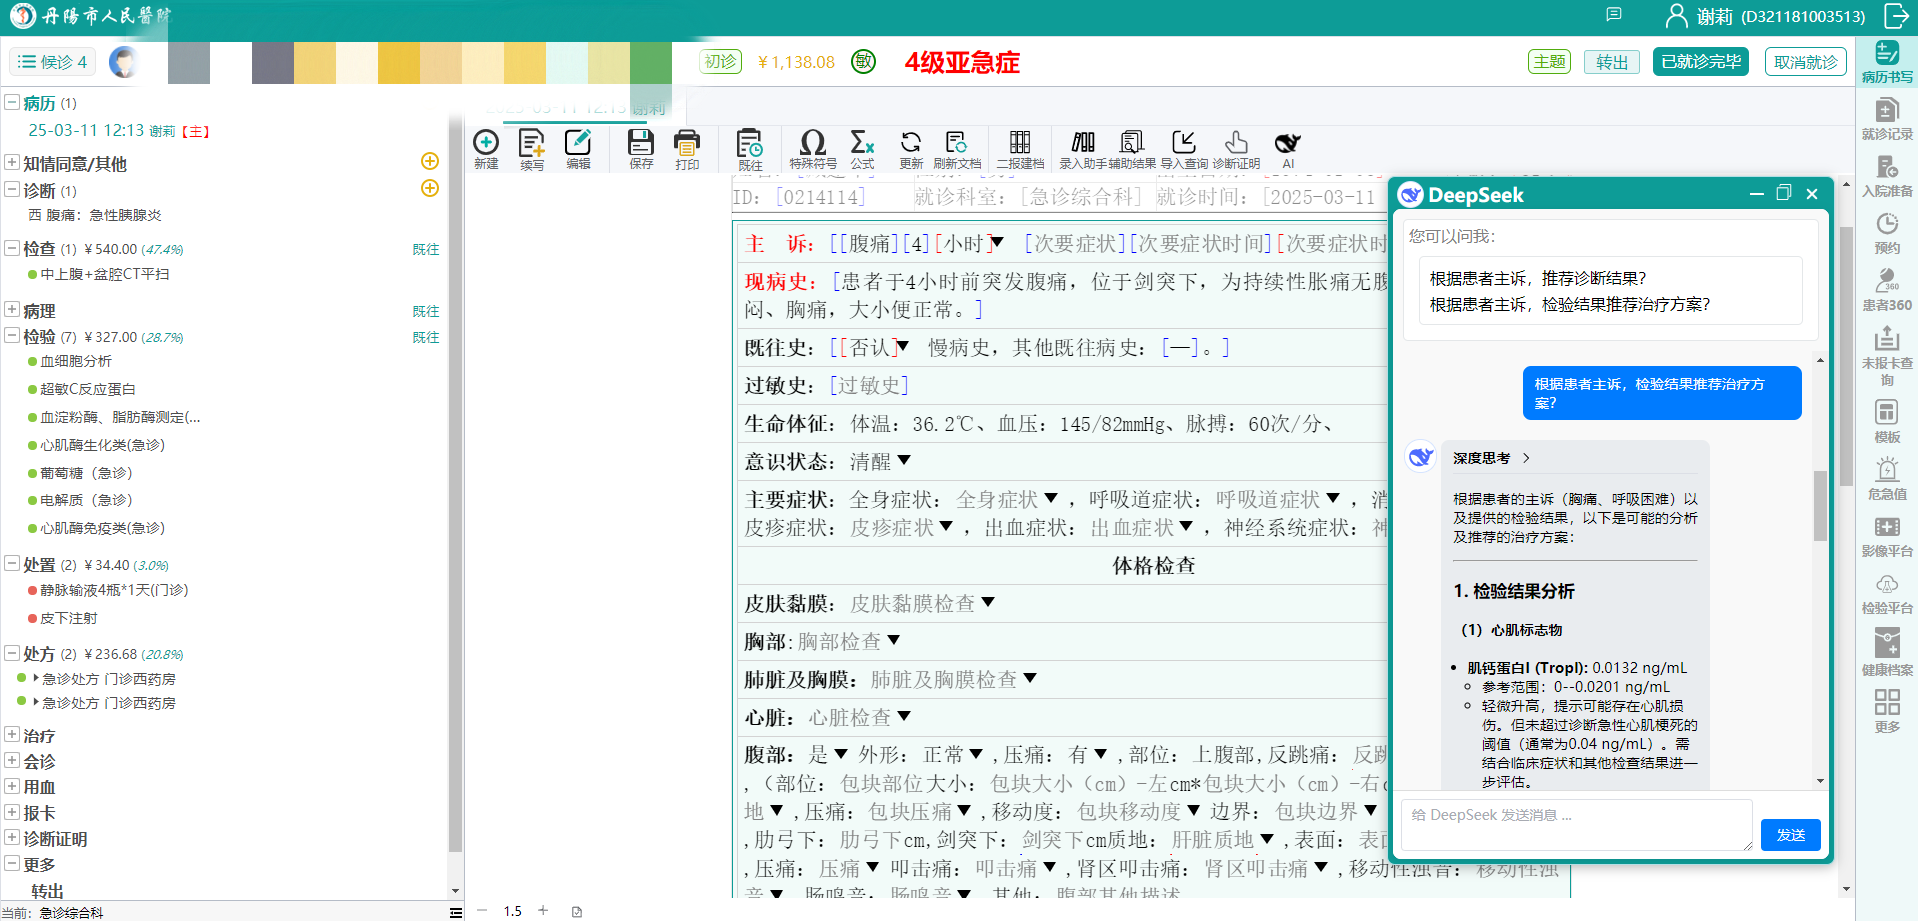Open 入院准备 in the right sidebar
Viewport: 1918px width, 921px height.
click(1887, 177)
